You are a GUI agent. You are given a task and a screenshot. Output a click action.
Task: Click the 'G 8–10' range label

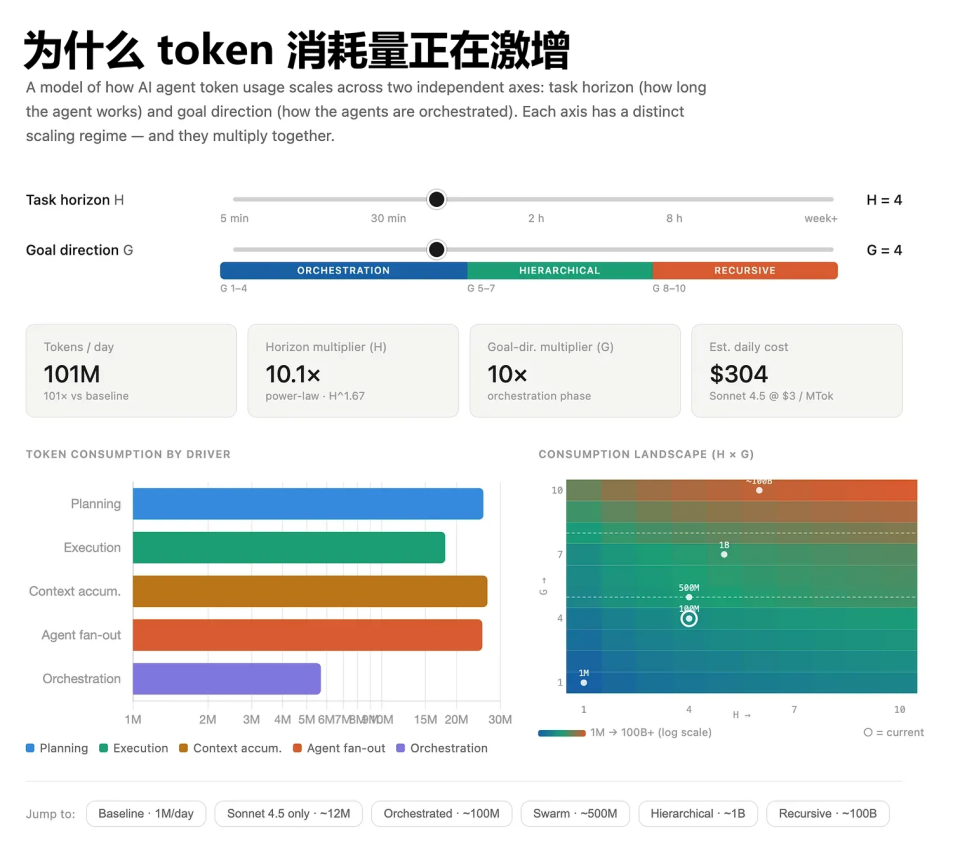[669, 288]
